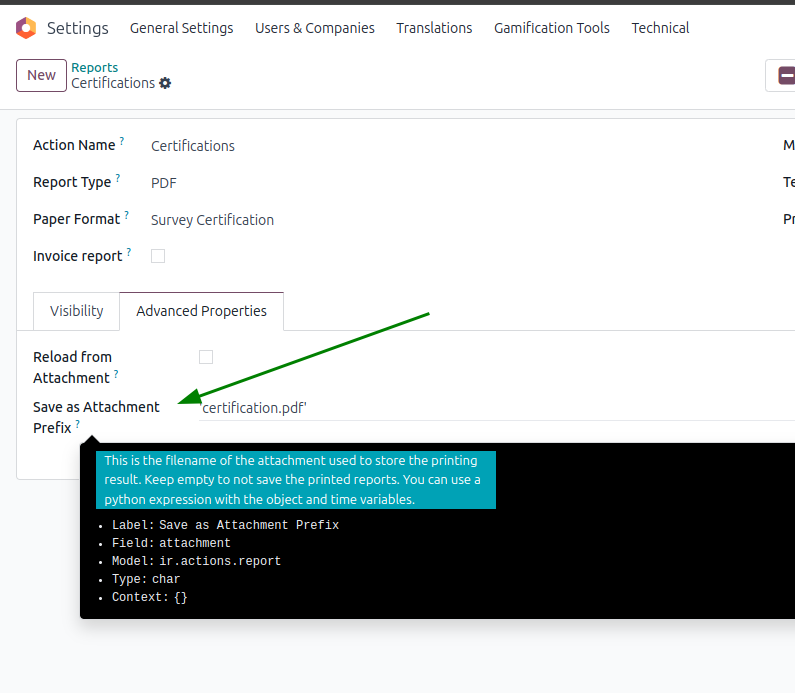Click the New button

click(41, 76)
